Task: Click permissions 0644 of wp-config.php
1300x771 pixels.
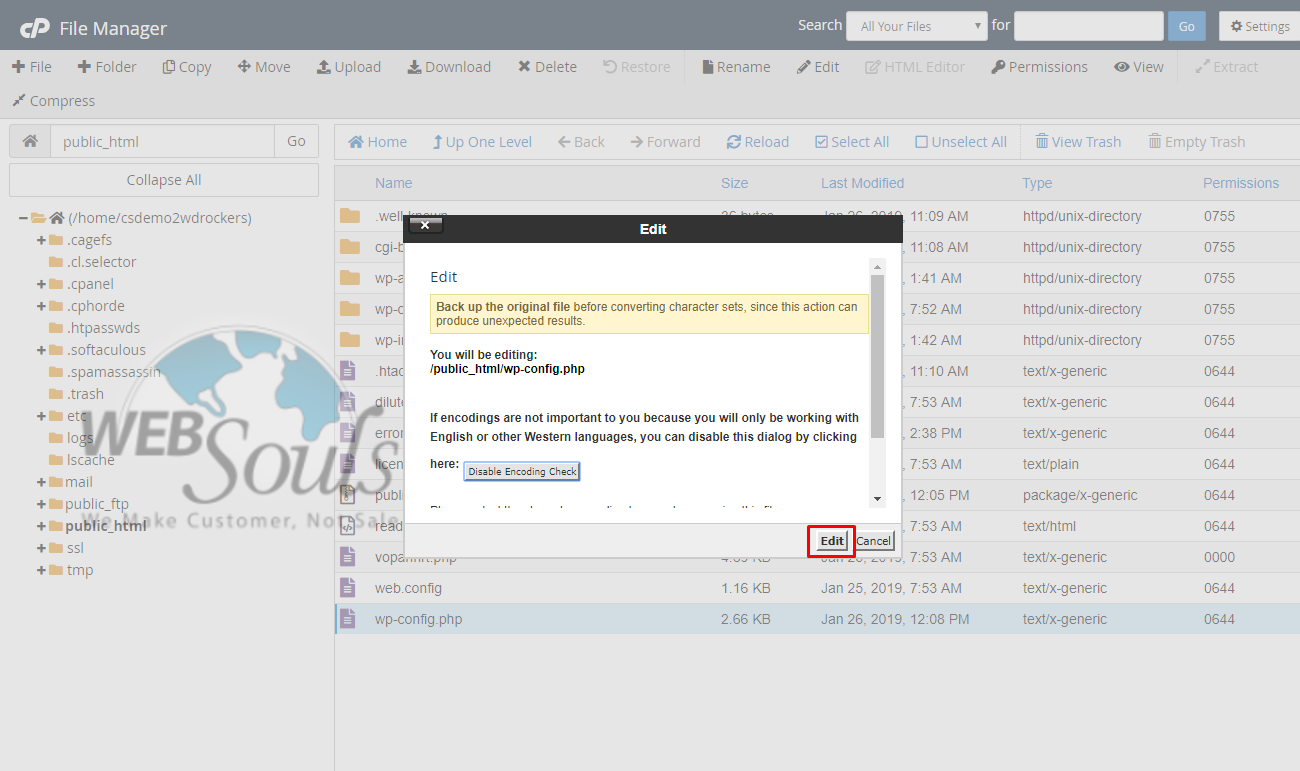Action: tap(1219, 619)
